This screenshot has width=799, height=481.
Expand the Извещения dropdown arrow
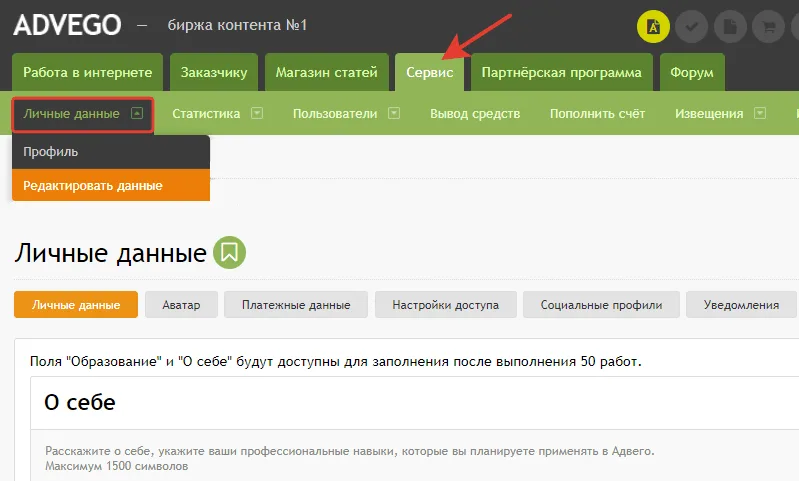pos(760,113)
